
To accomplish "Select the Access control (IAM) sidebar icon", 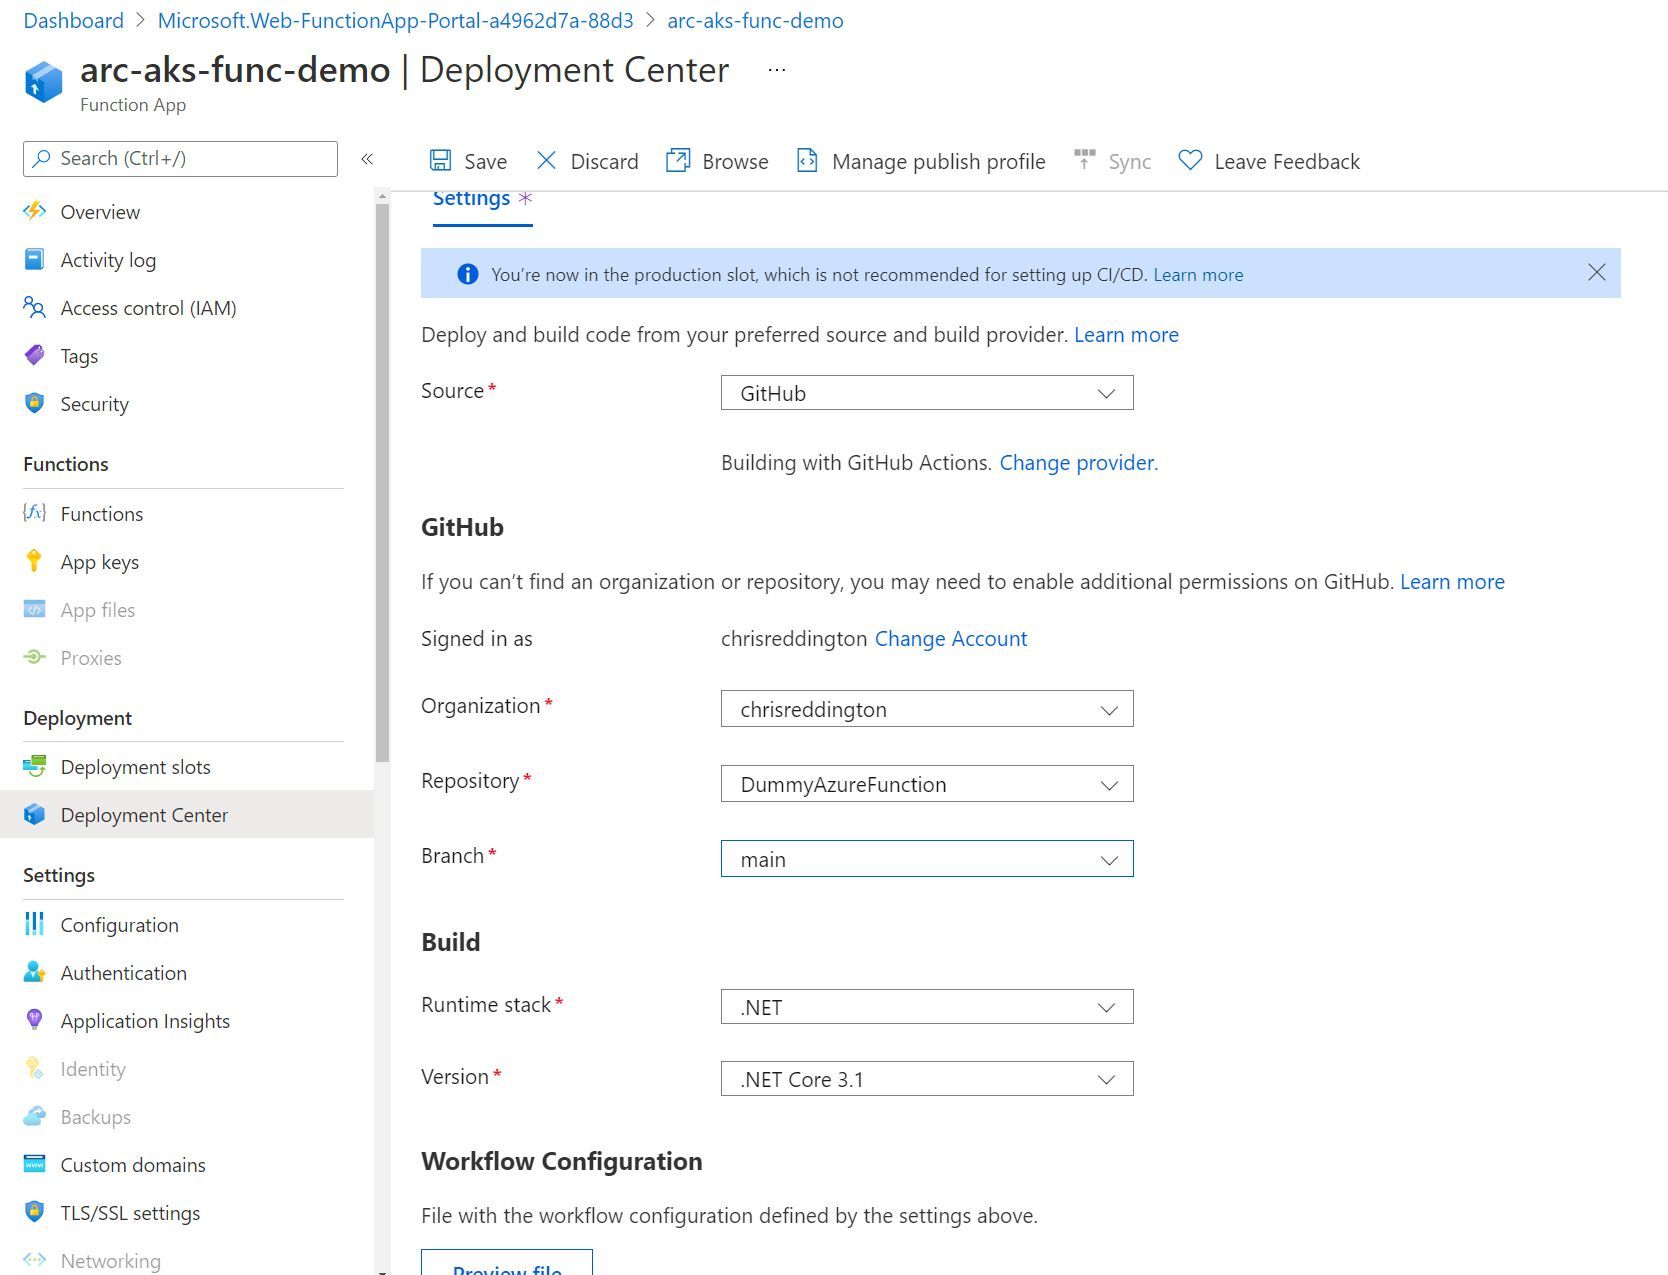I will (34, 307).
